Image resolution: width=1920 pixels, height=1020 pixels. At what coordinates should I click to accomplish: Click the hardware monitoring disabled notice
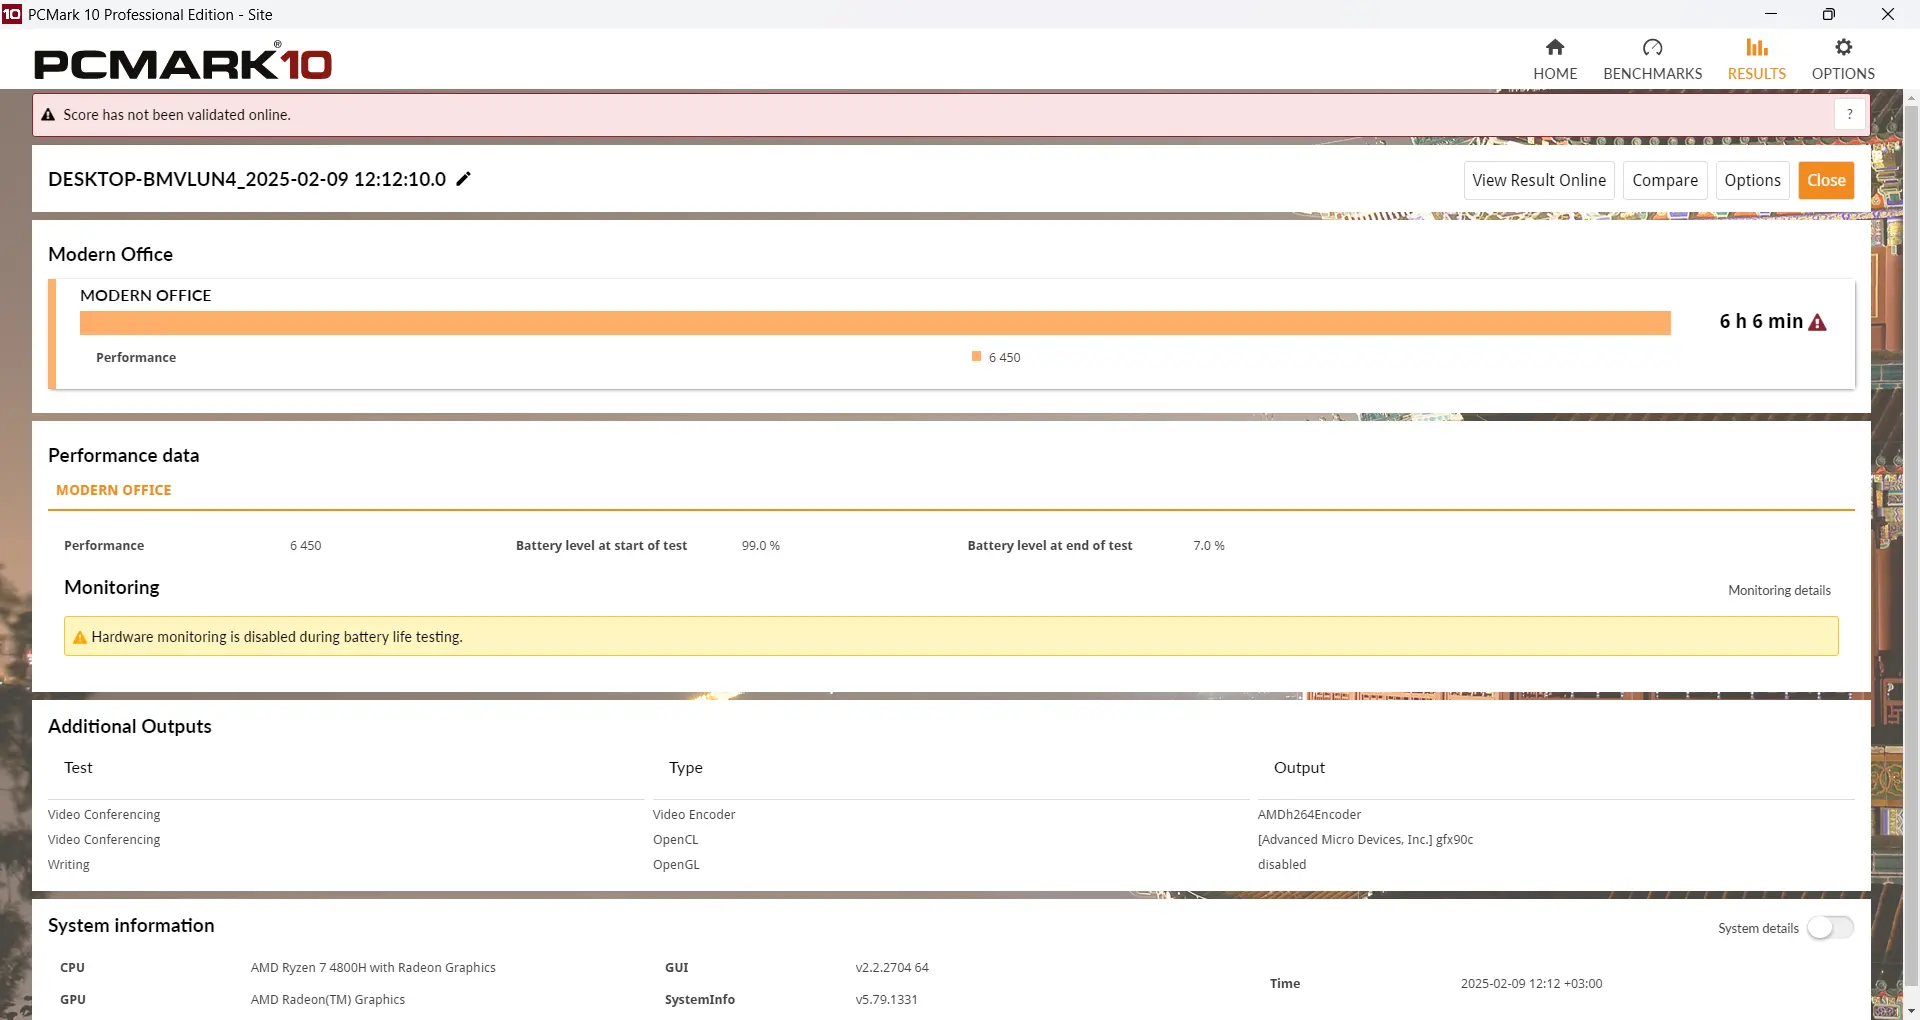coord(951,636)
